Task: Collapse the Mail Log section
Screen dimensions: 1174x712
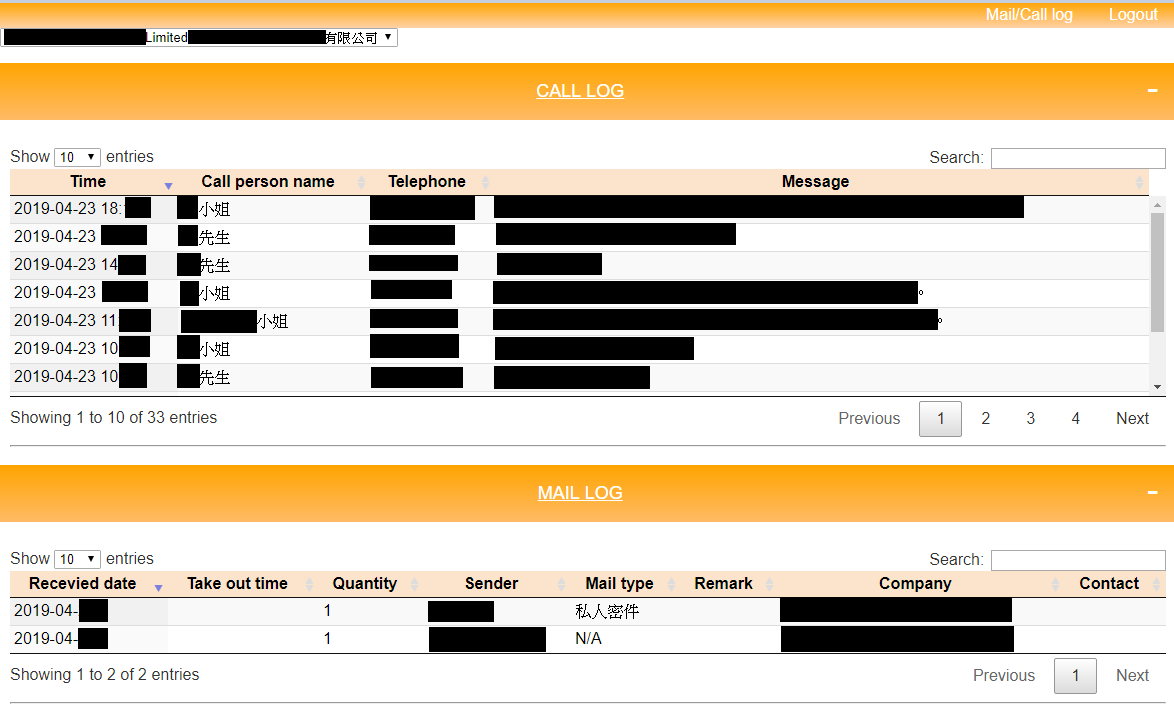Action: pyautogui.click(x=1153, y=493)
